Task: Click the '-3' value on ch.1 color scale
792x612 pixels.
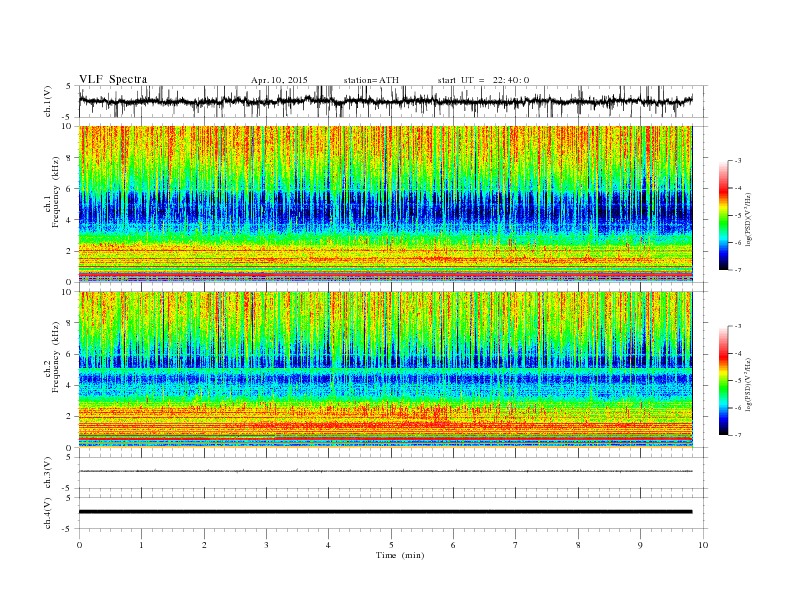Action: (x=737, y=161)
